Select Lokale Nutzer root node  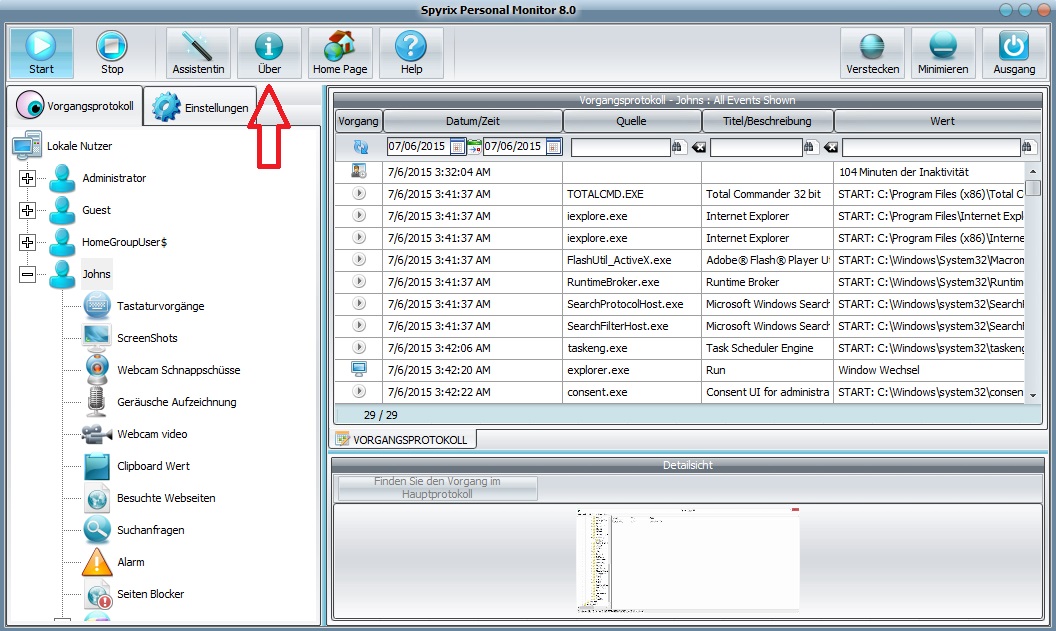coord(79,146)
